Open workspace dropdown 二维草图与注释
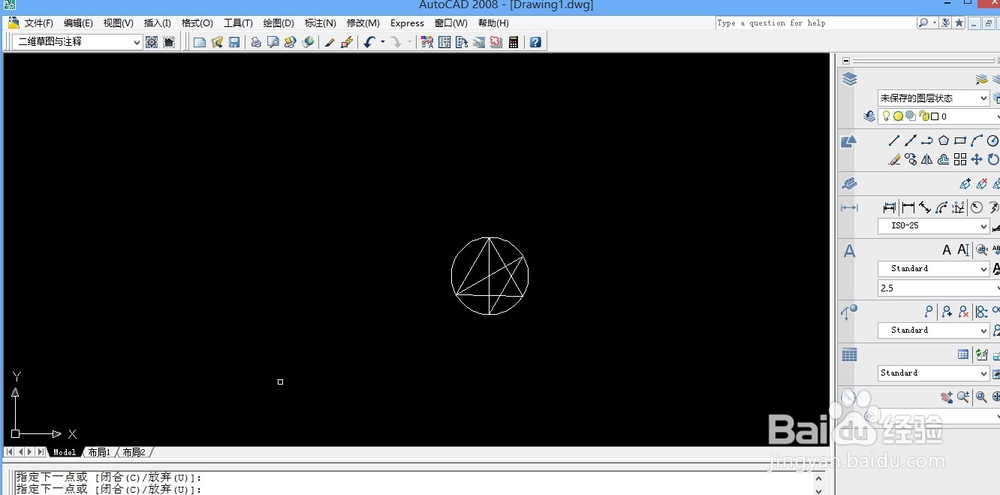Image resolution: width=1000 pixels, height=495 pixels. point(77,42)
